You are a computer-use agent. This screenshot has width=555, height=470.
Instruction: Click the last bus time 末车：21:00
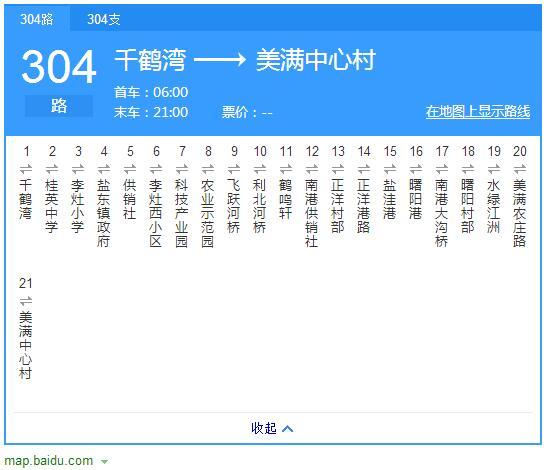click(x=151, y=112)
